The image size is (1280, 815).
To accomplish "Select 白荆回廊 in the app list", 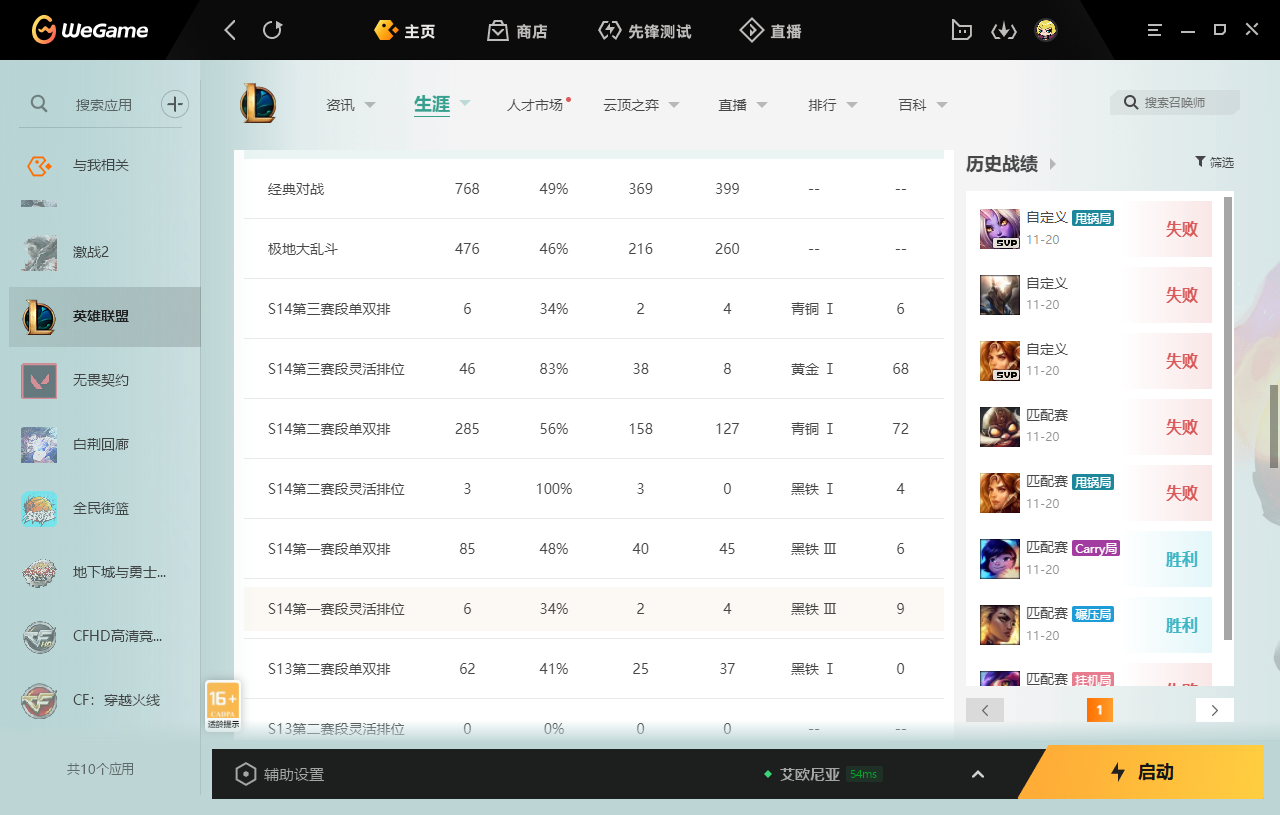I will point(105,444).
